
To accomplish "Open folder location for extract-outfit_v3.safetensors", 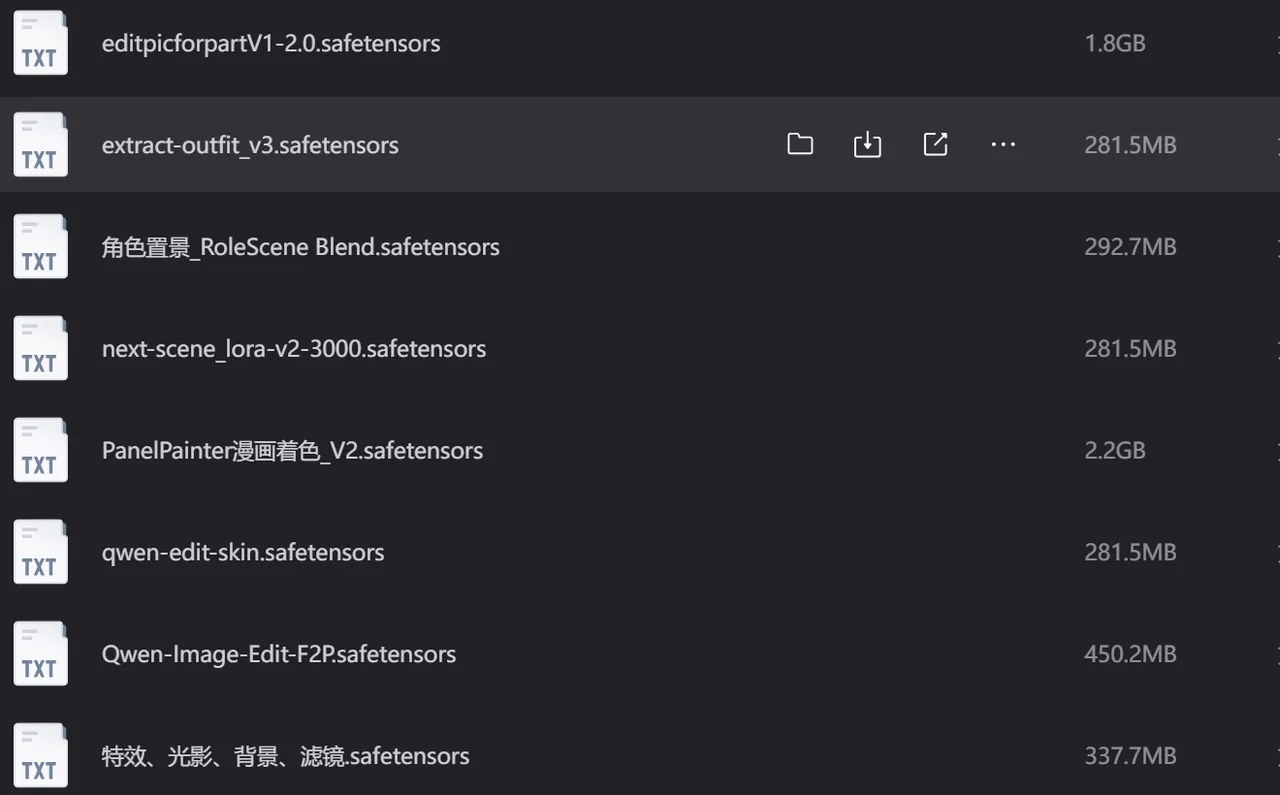I will click(x=800, y=145).
